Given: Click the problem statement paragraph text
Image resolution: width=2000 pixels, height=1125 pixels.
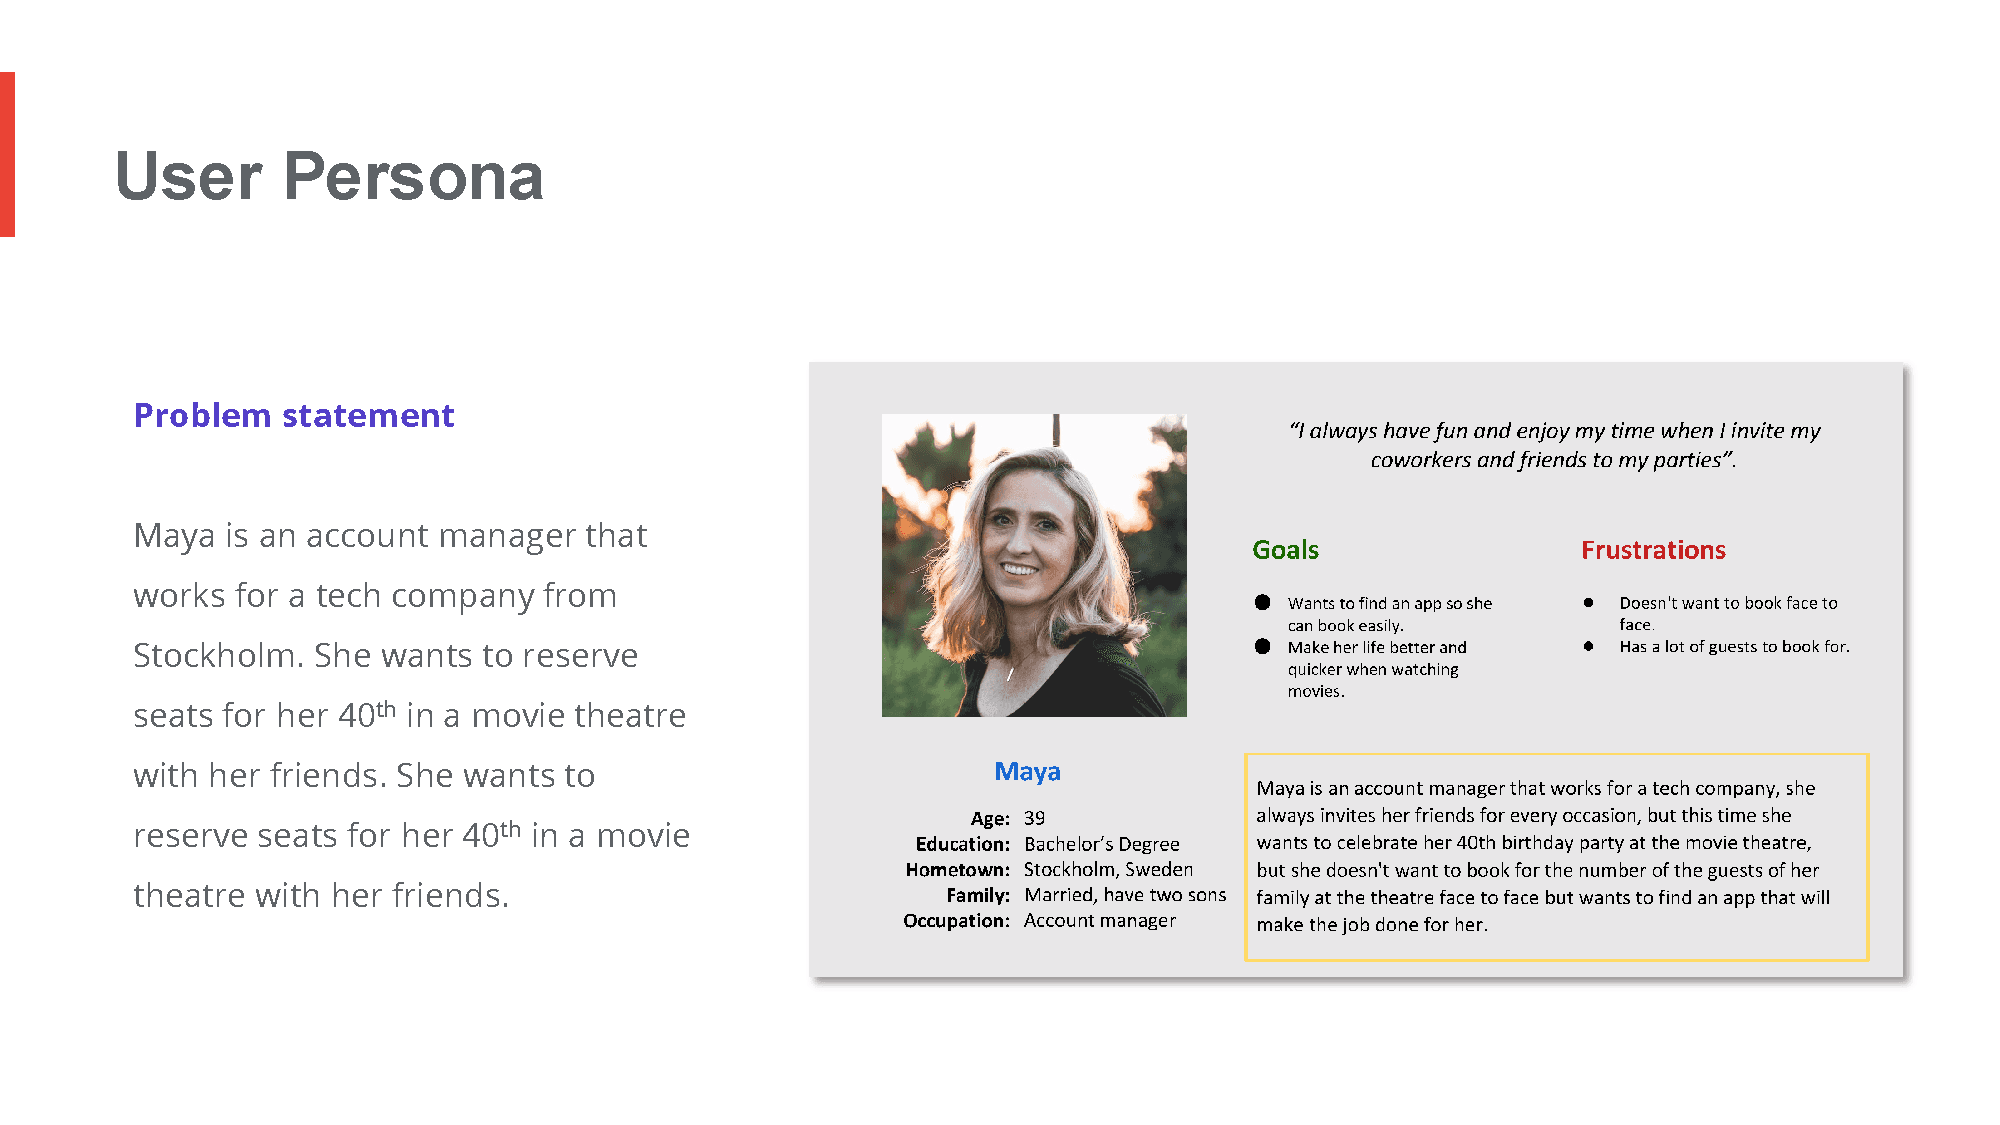Looking at the screenshot, I should tap(410, 715).
